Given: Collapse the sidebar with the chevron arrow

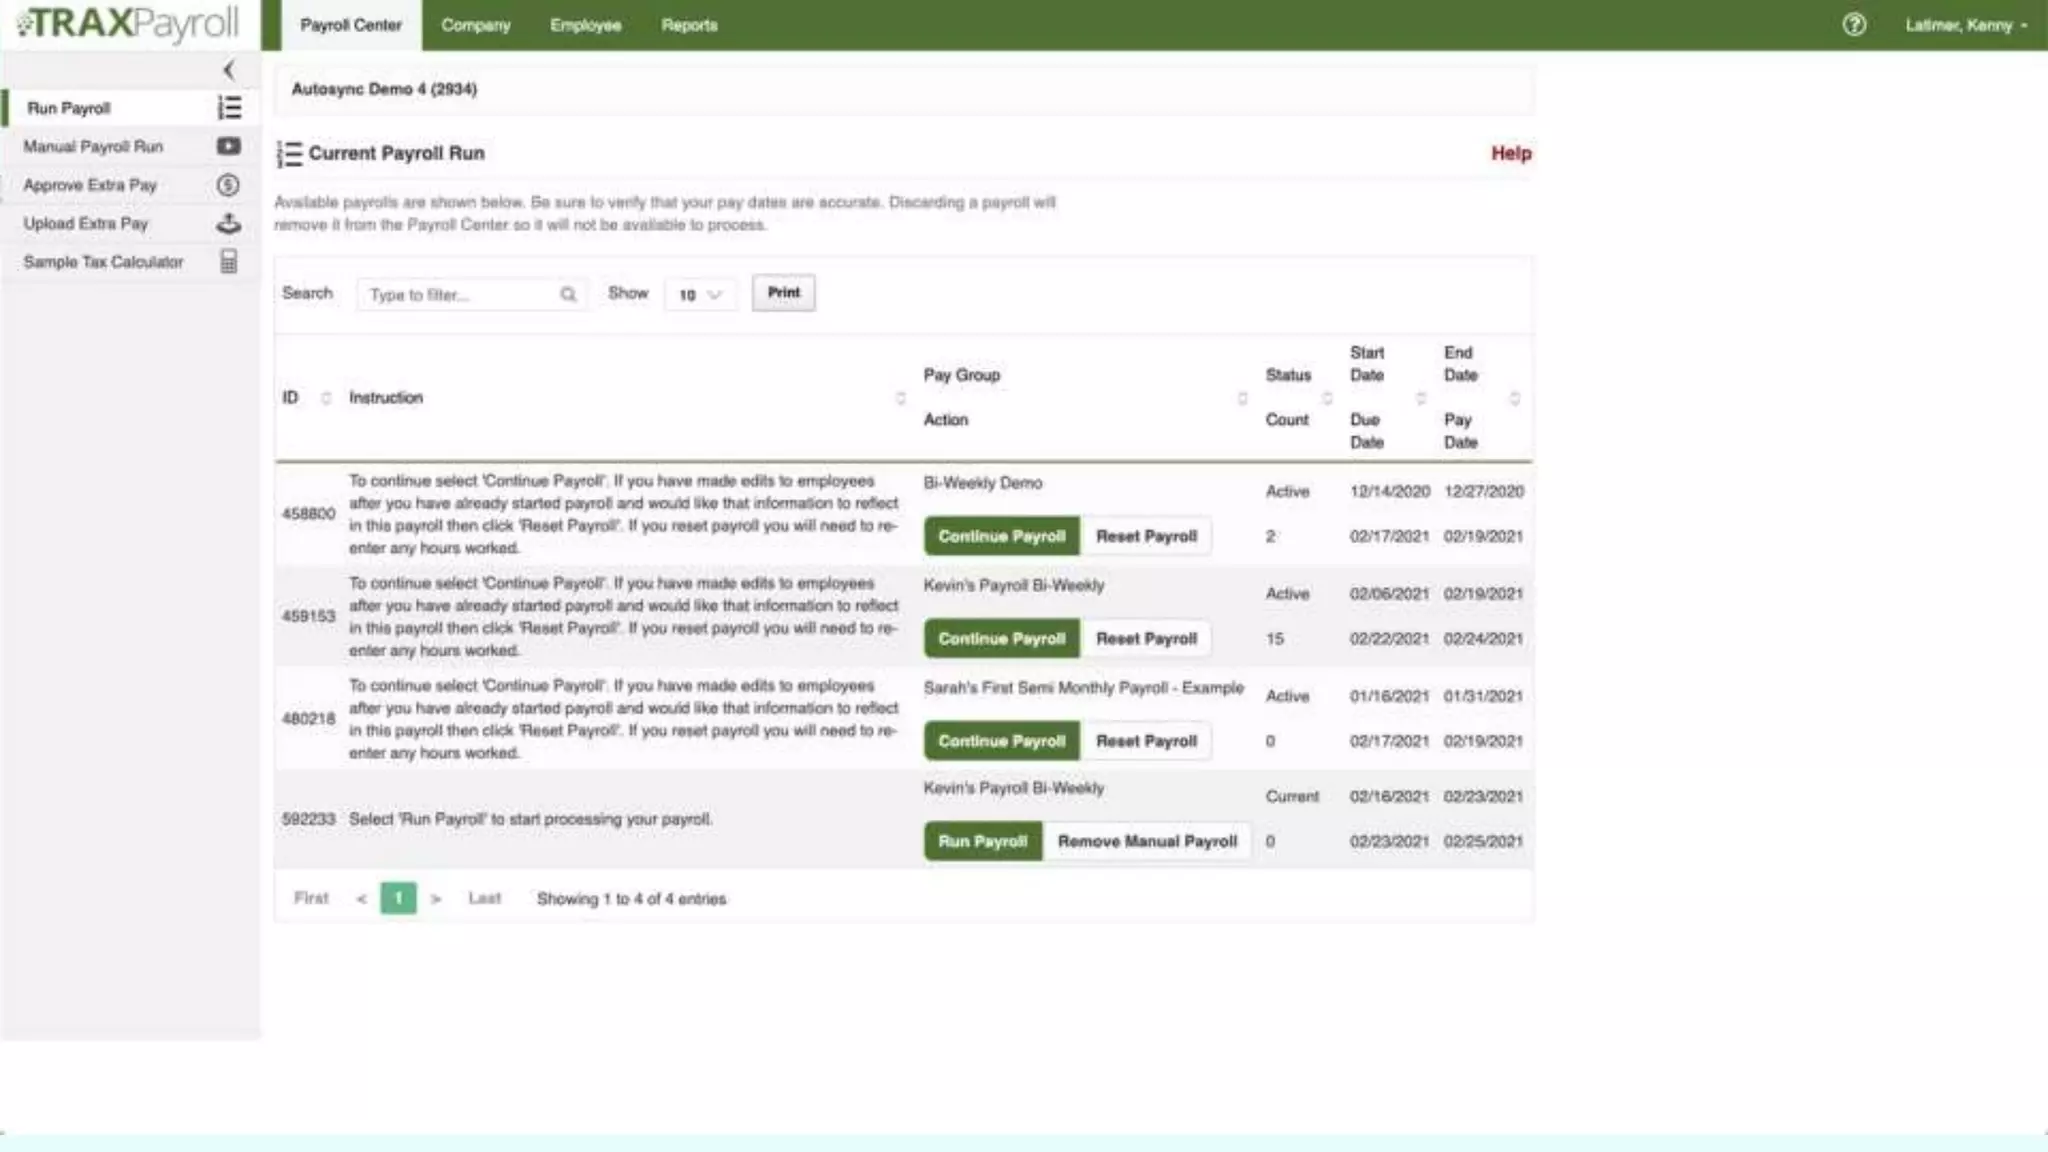Looking at the screenshot, I should tap(229, 70).
